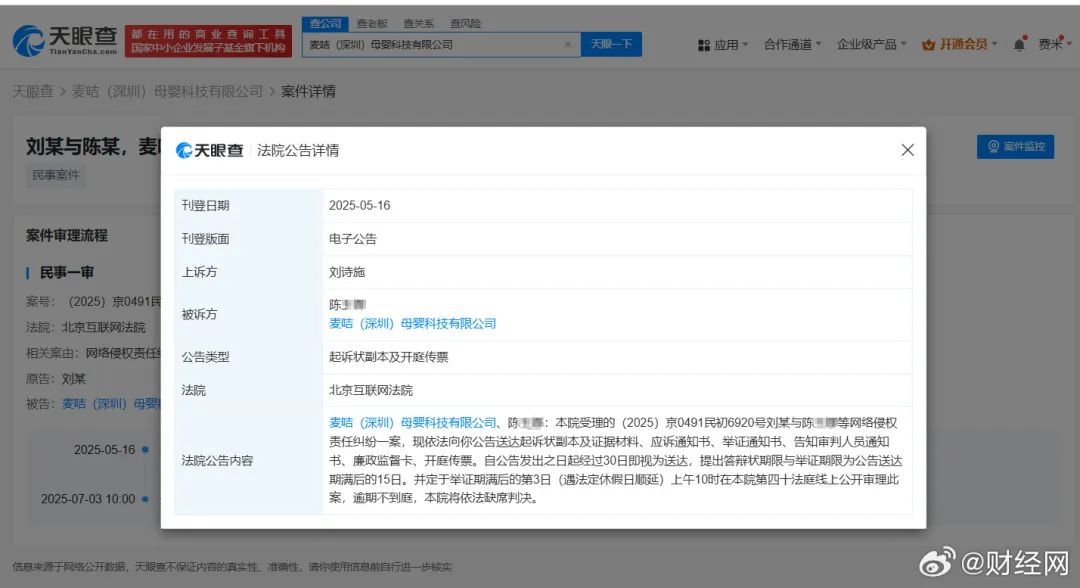Click the 2025-05-16 timeline dot
Screen dimensions: 1080x588
(145, 450)
